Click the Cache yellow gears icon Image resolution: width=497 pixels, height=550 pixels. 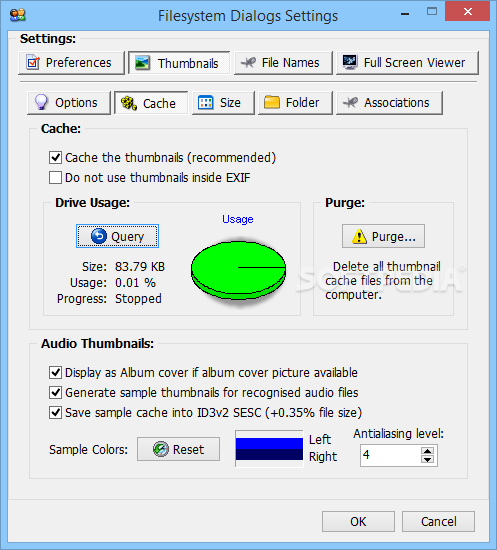click(x=129, y=103)
